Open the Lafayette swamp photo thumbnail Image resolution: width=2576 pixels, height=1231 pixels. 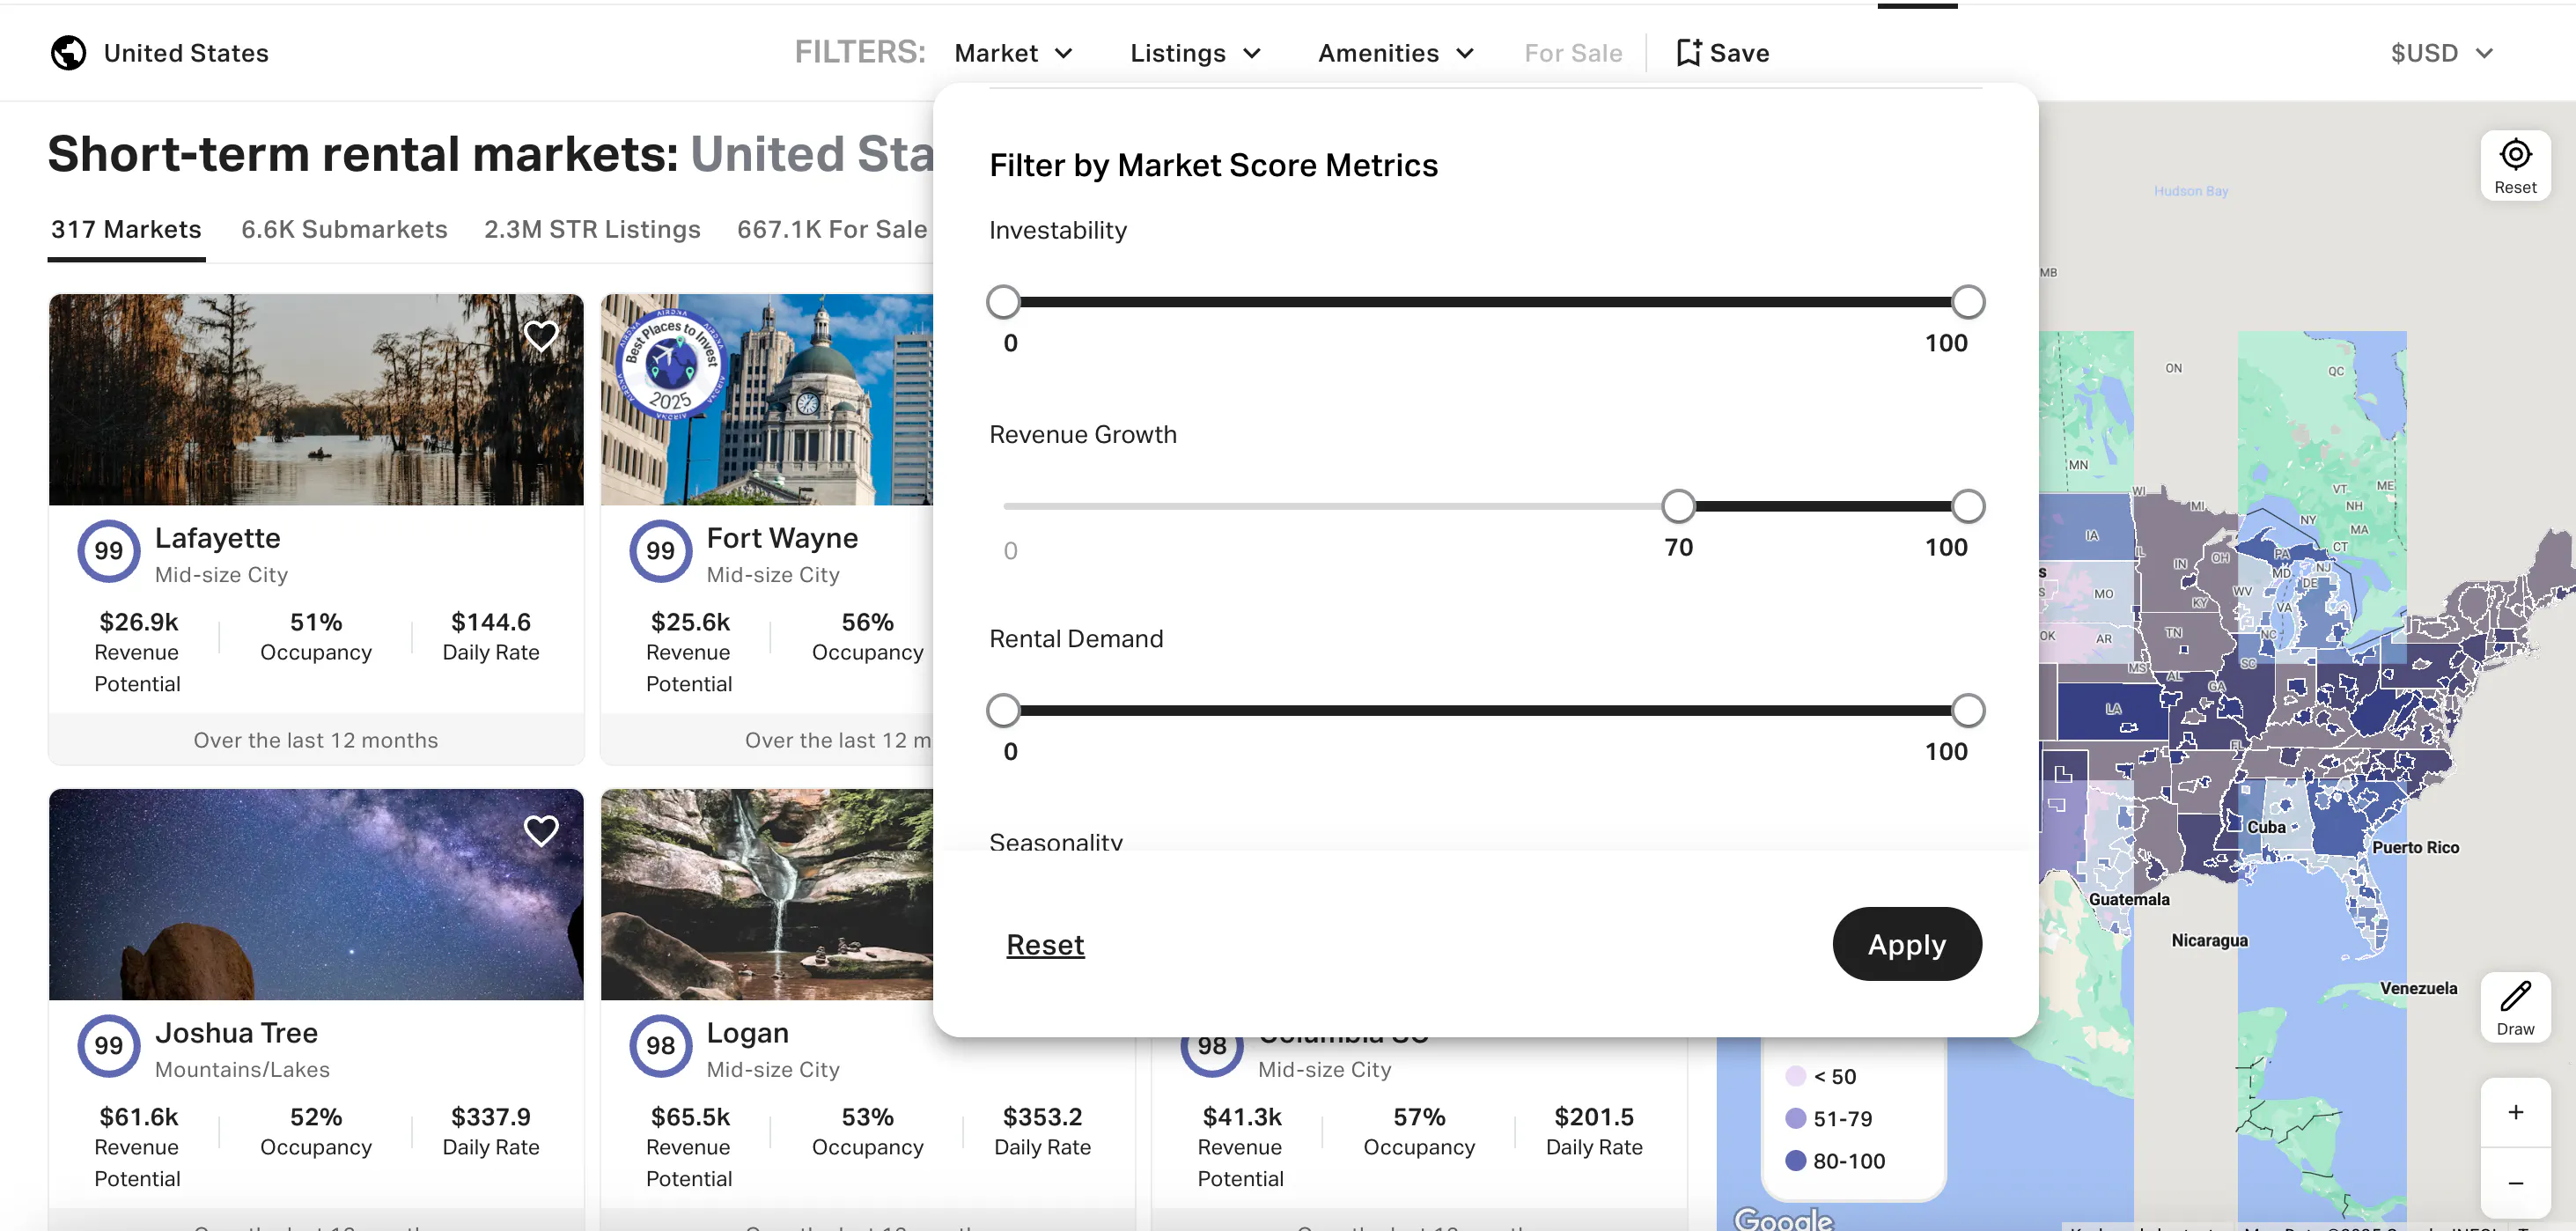pos(316,400)
